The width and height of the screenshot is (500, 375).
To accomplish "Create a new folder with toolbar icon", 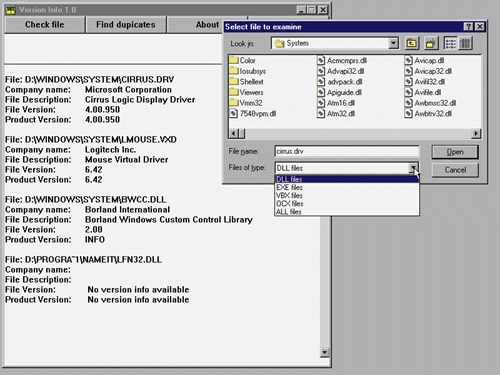I will 431,43.
